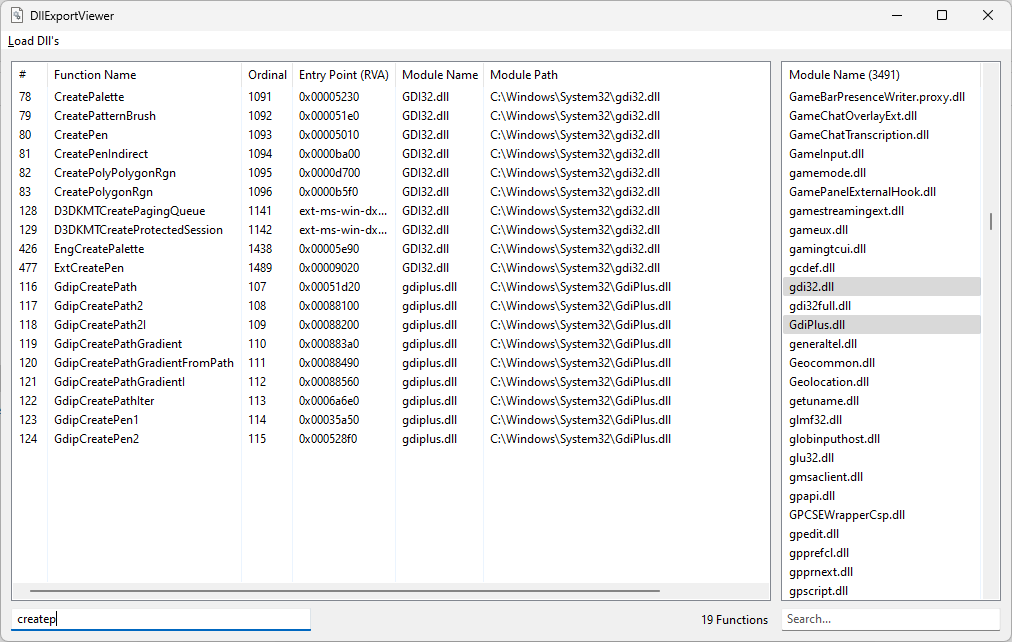Screen dimensions: 1012x642
Task: Click highlighted GdiPlus.dll module
Action: tap(882, 325)
